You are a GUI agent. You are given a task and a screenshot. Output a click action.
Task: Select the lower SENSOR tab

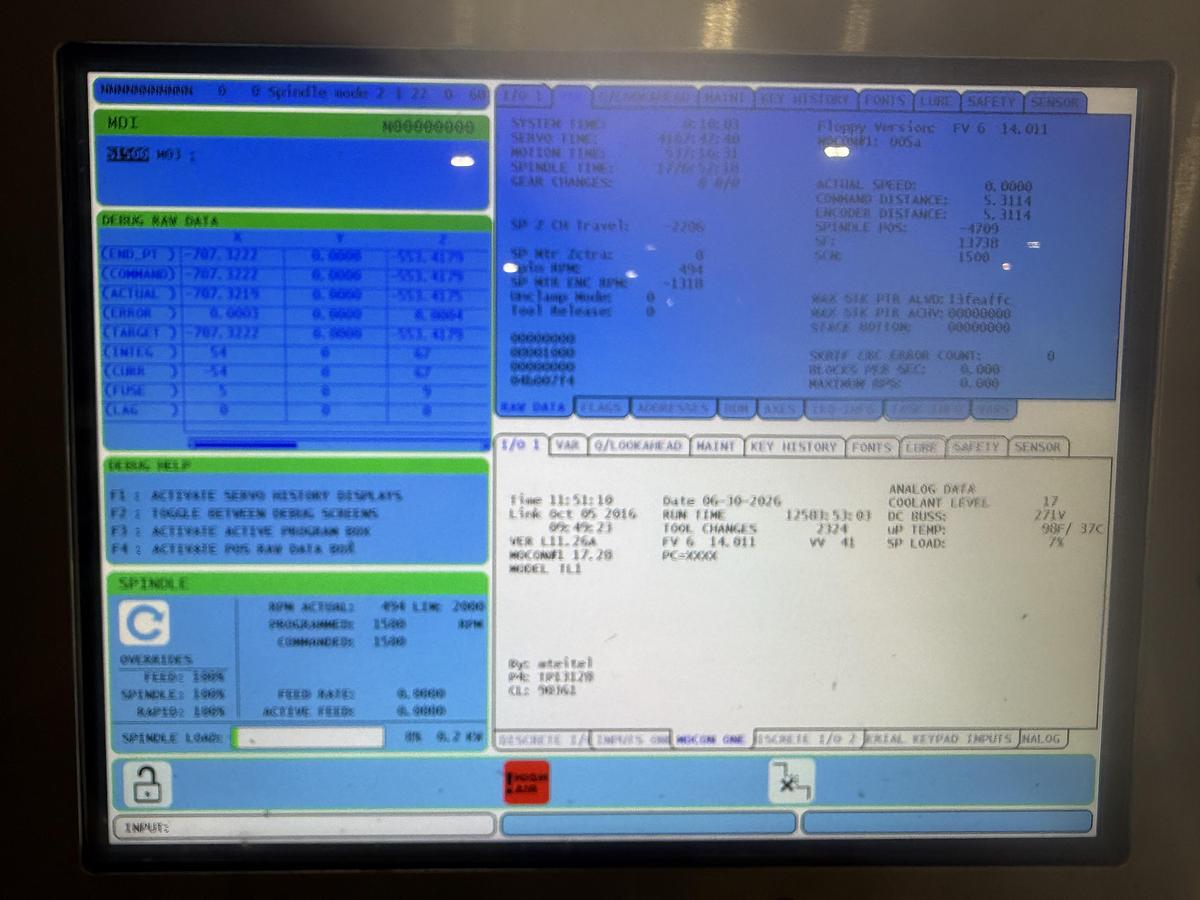[1038, 447]
